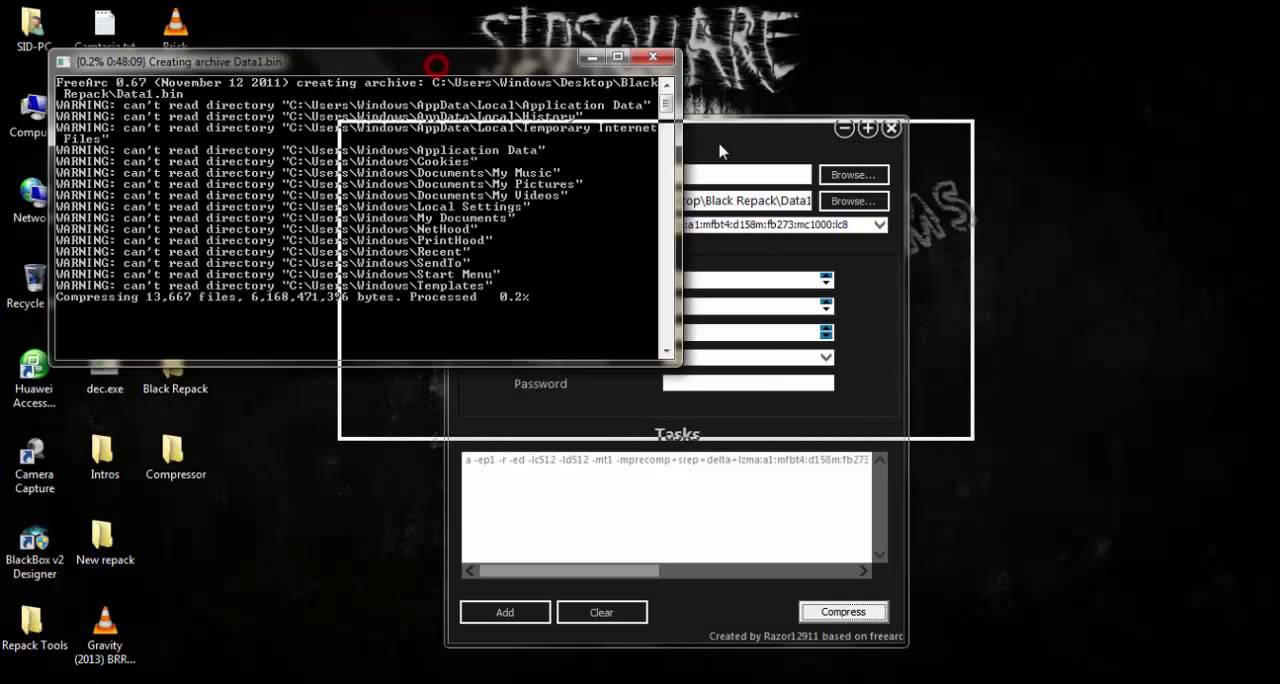Viewport: 1280px width, 684px height.
Task: Open the Cantasia.txt file on desktop
Action: click(104, 28)
